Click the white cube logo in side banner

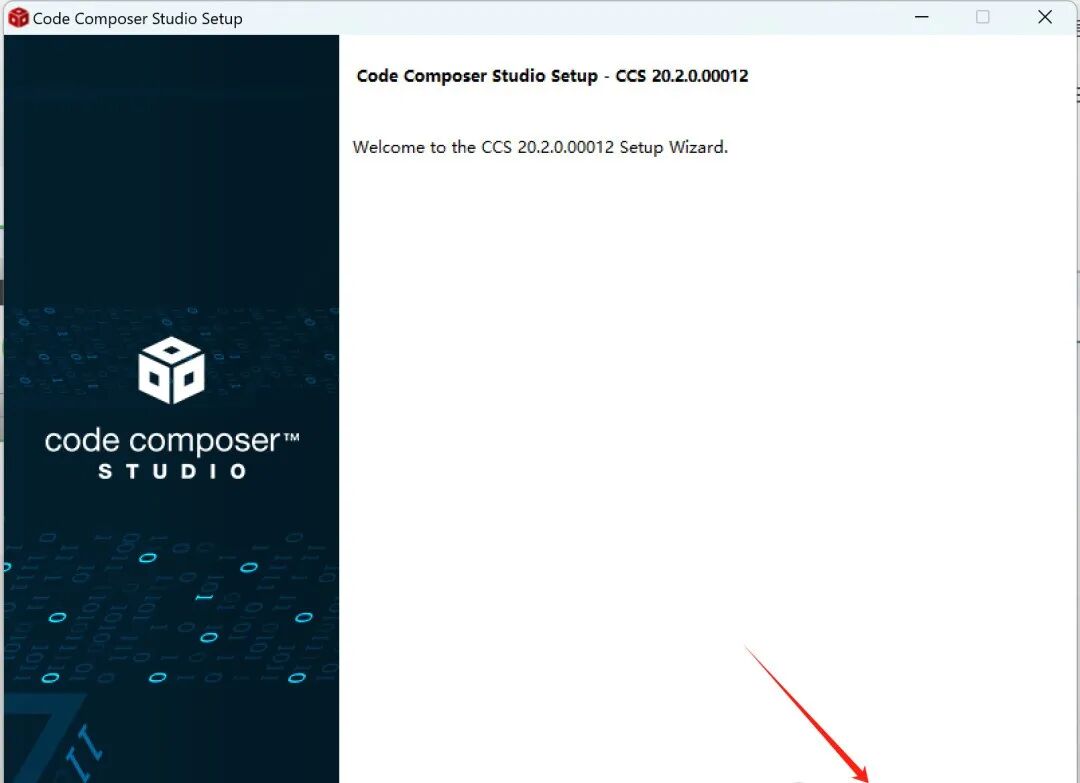(x=172, y=370)
